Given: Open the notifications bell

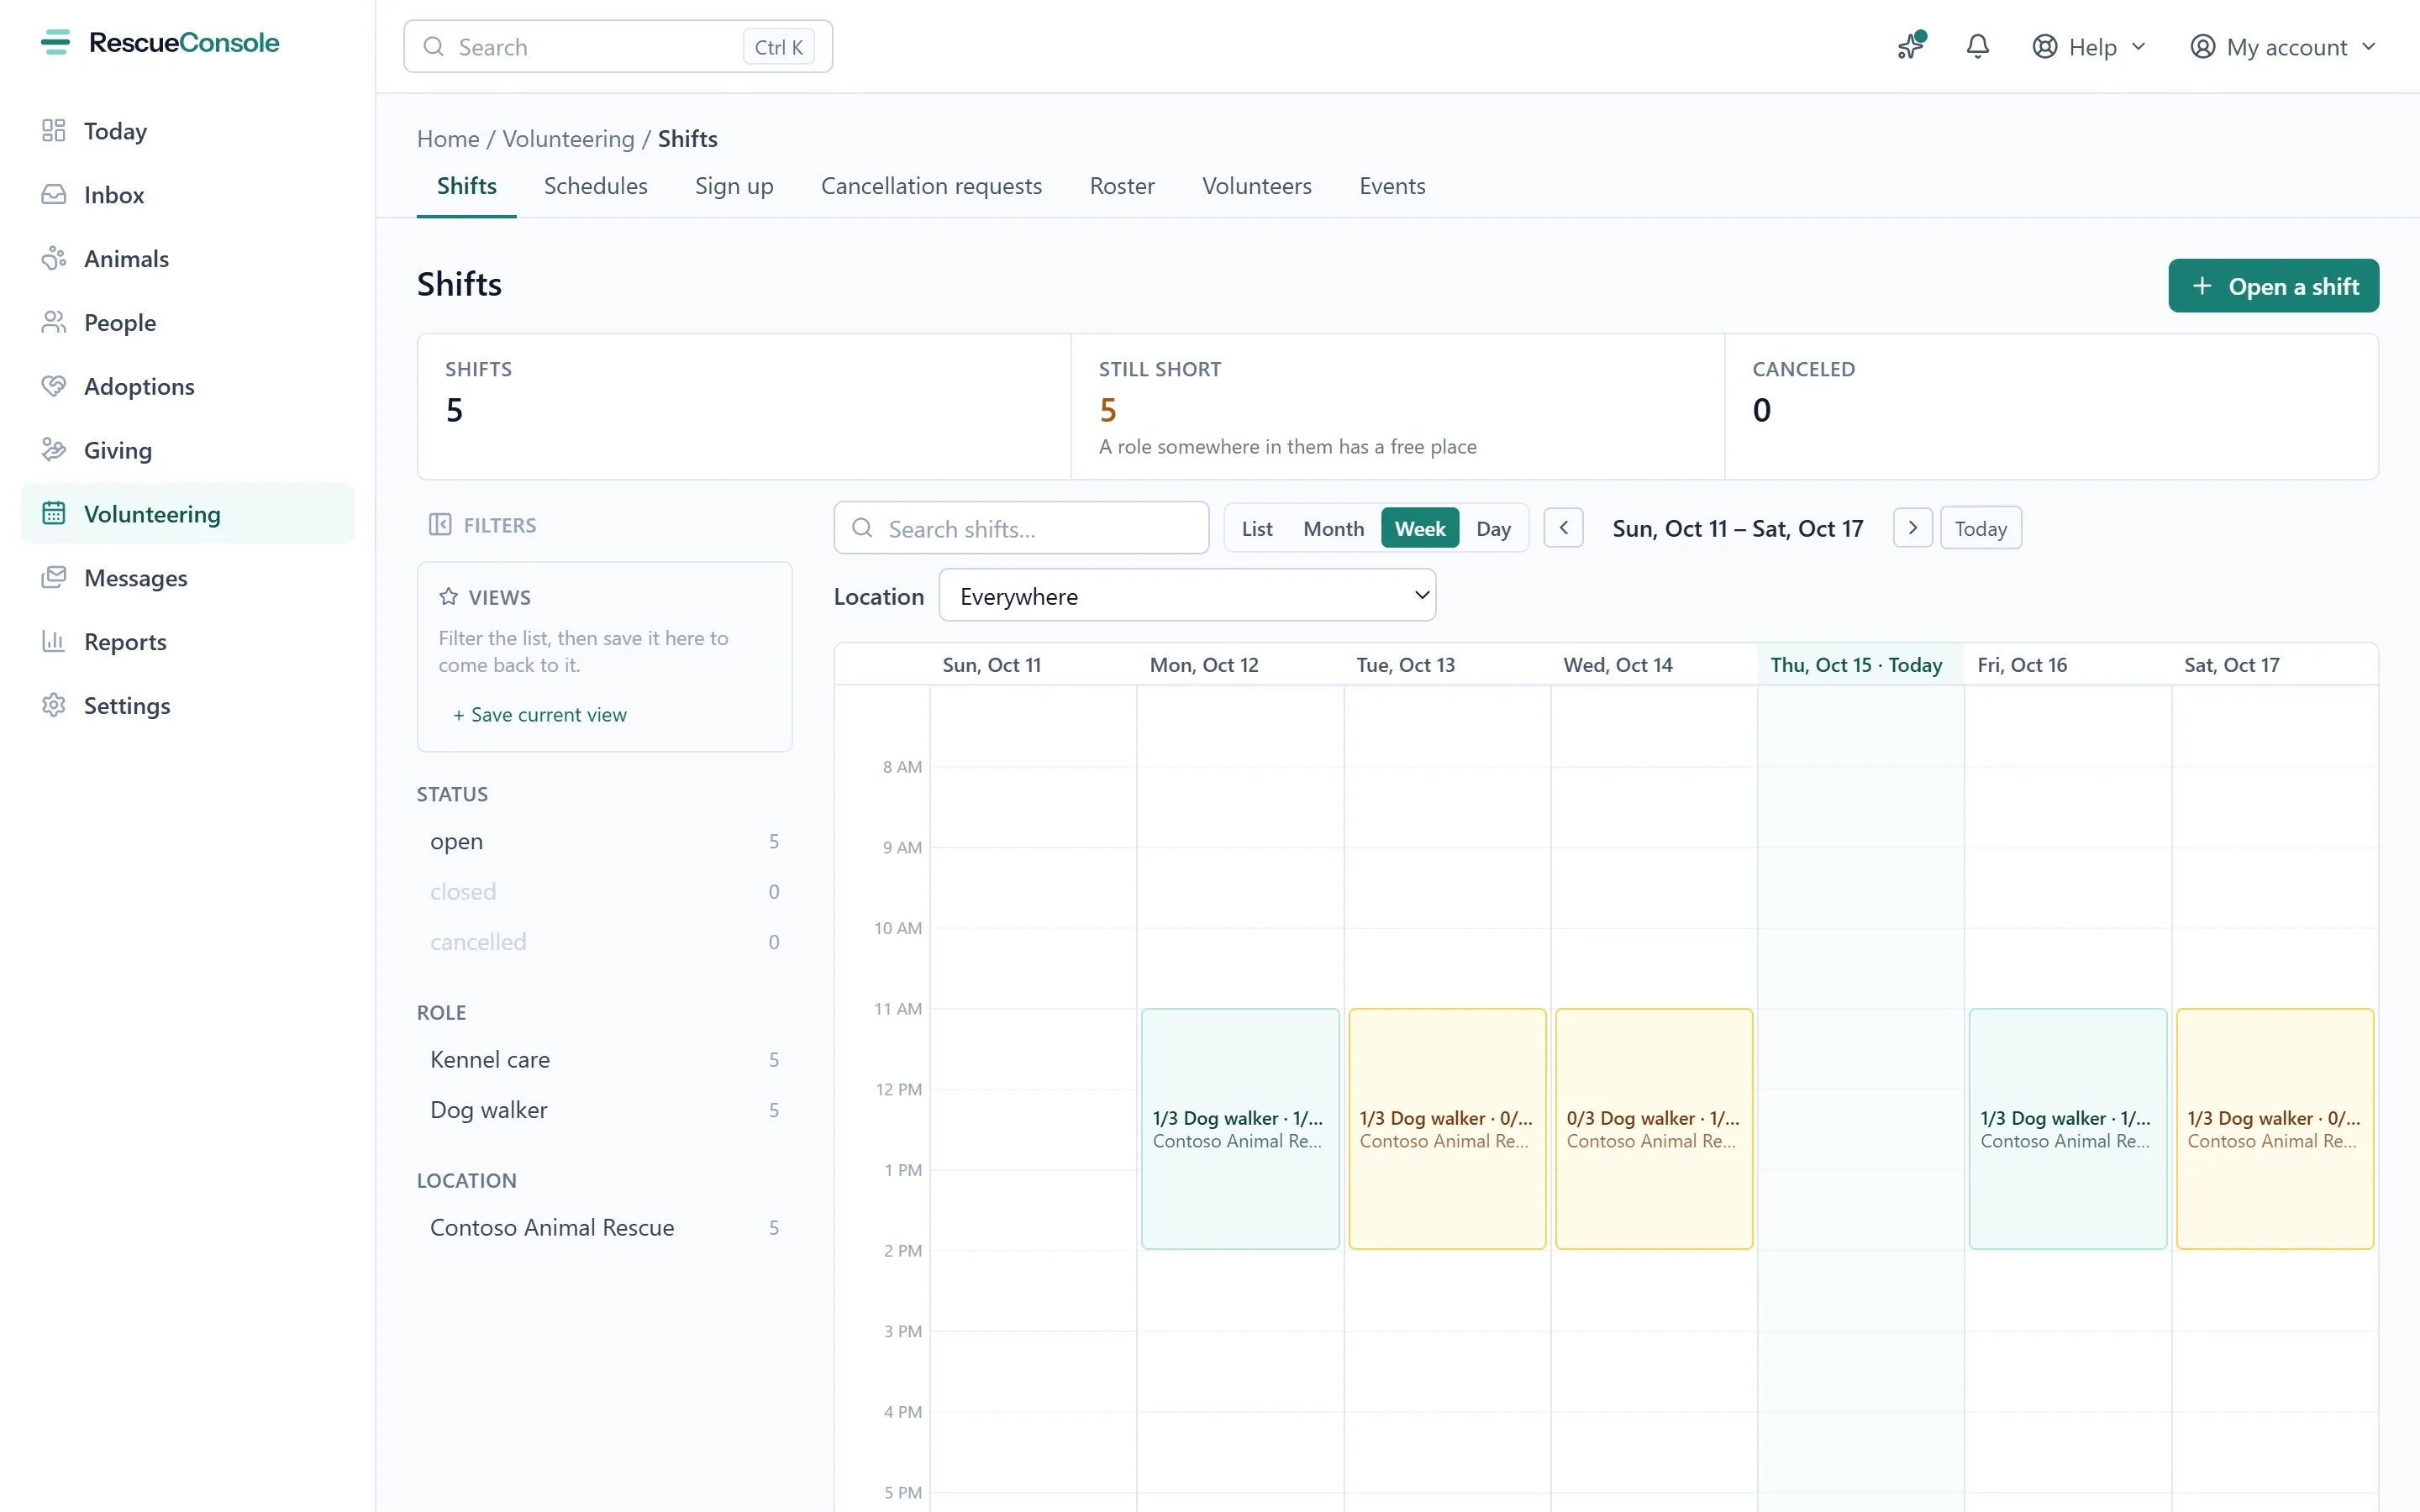Looking at the screenshot, I should pos(1977,46).
